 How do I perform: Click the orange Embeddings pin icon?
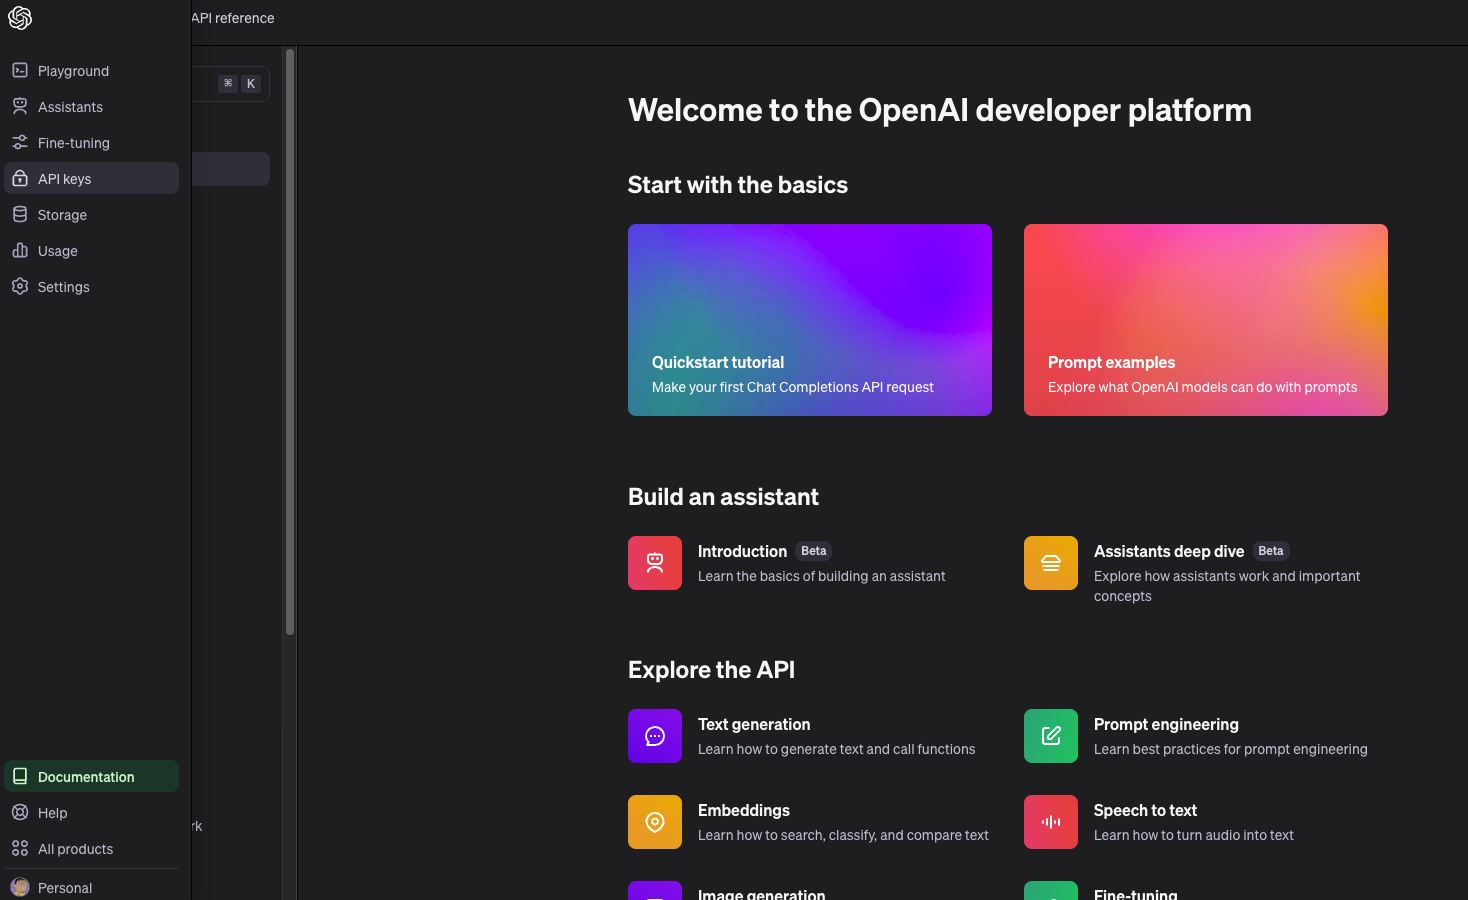(655, 822)
